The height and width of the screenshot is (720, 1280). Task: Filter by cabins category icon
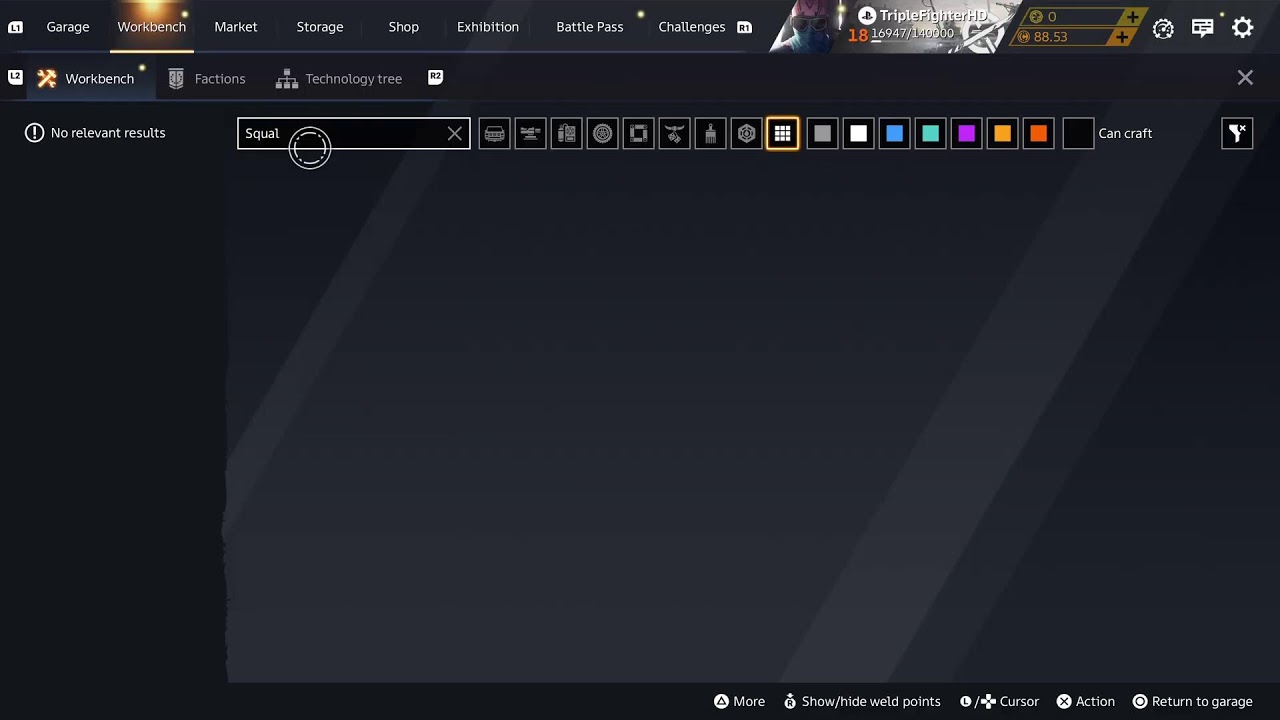(494, 133)
